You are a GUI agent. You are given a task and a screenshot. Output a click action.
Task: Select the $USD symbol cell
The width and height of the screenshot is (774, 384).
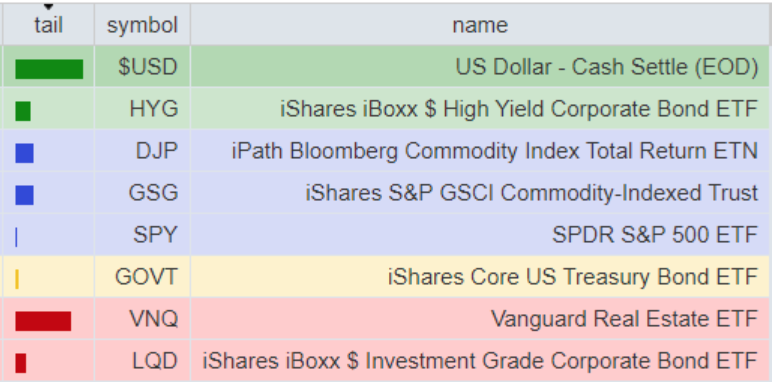point(142,66)
